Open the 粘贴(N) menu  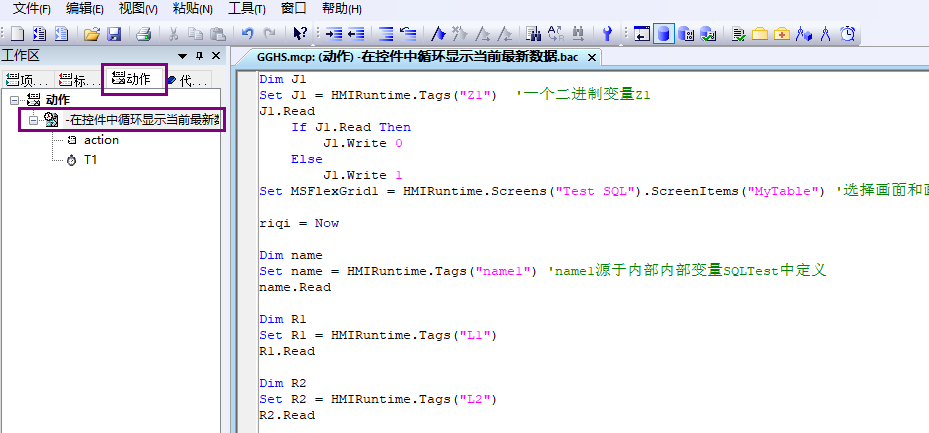(x=193, y=9)
